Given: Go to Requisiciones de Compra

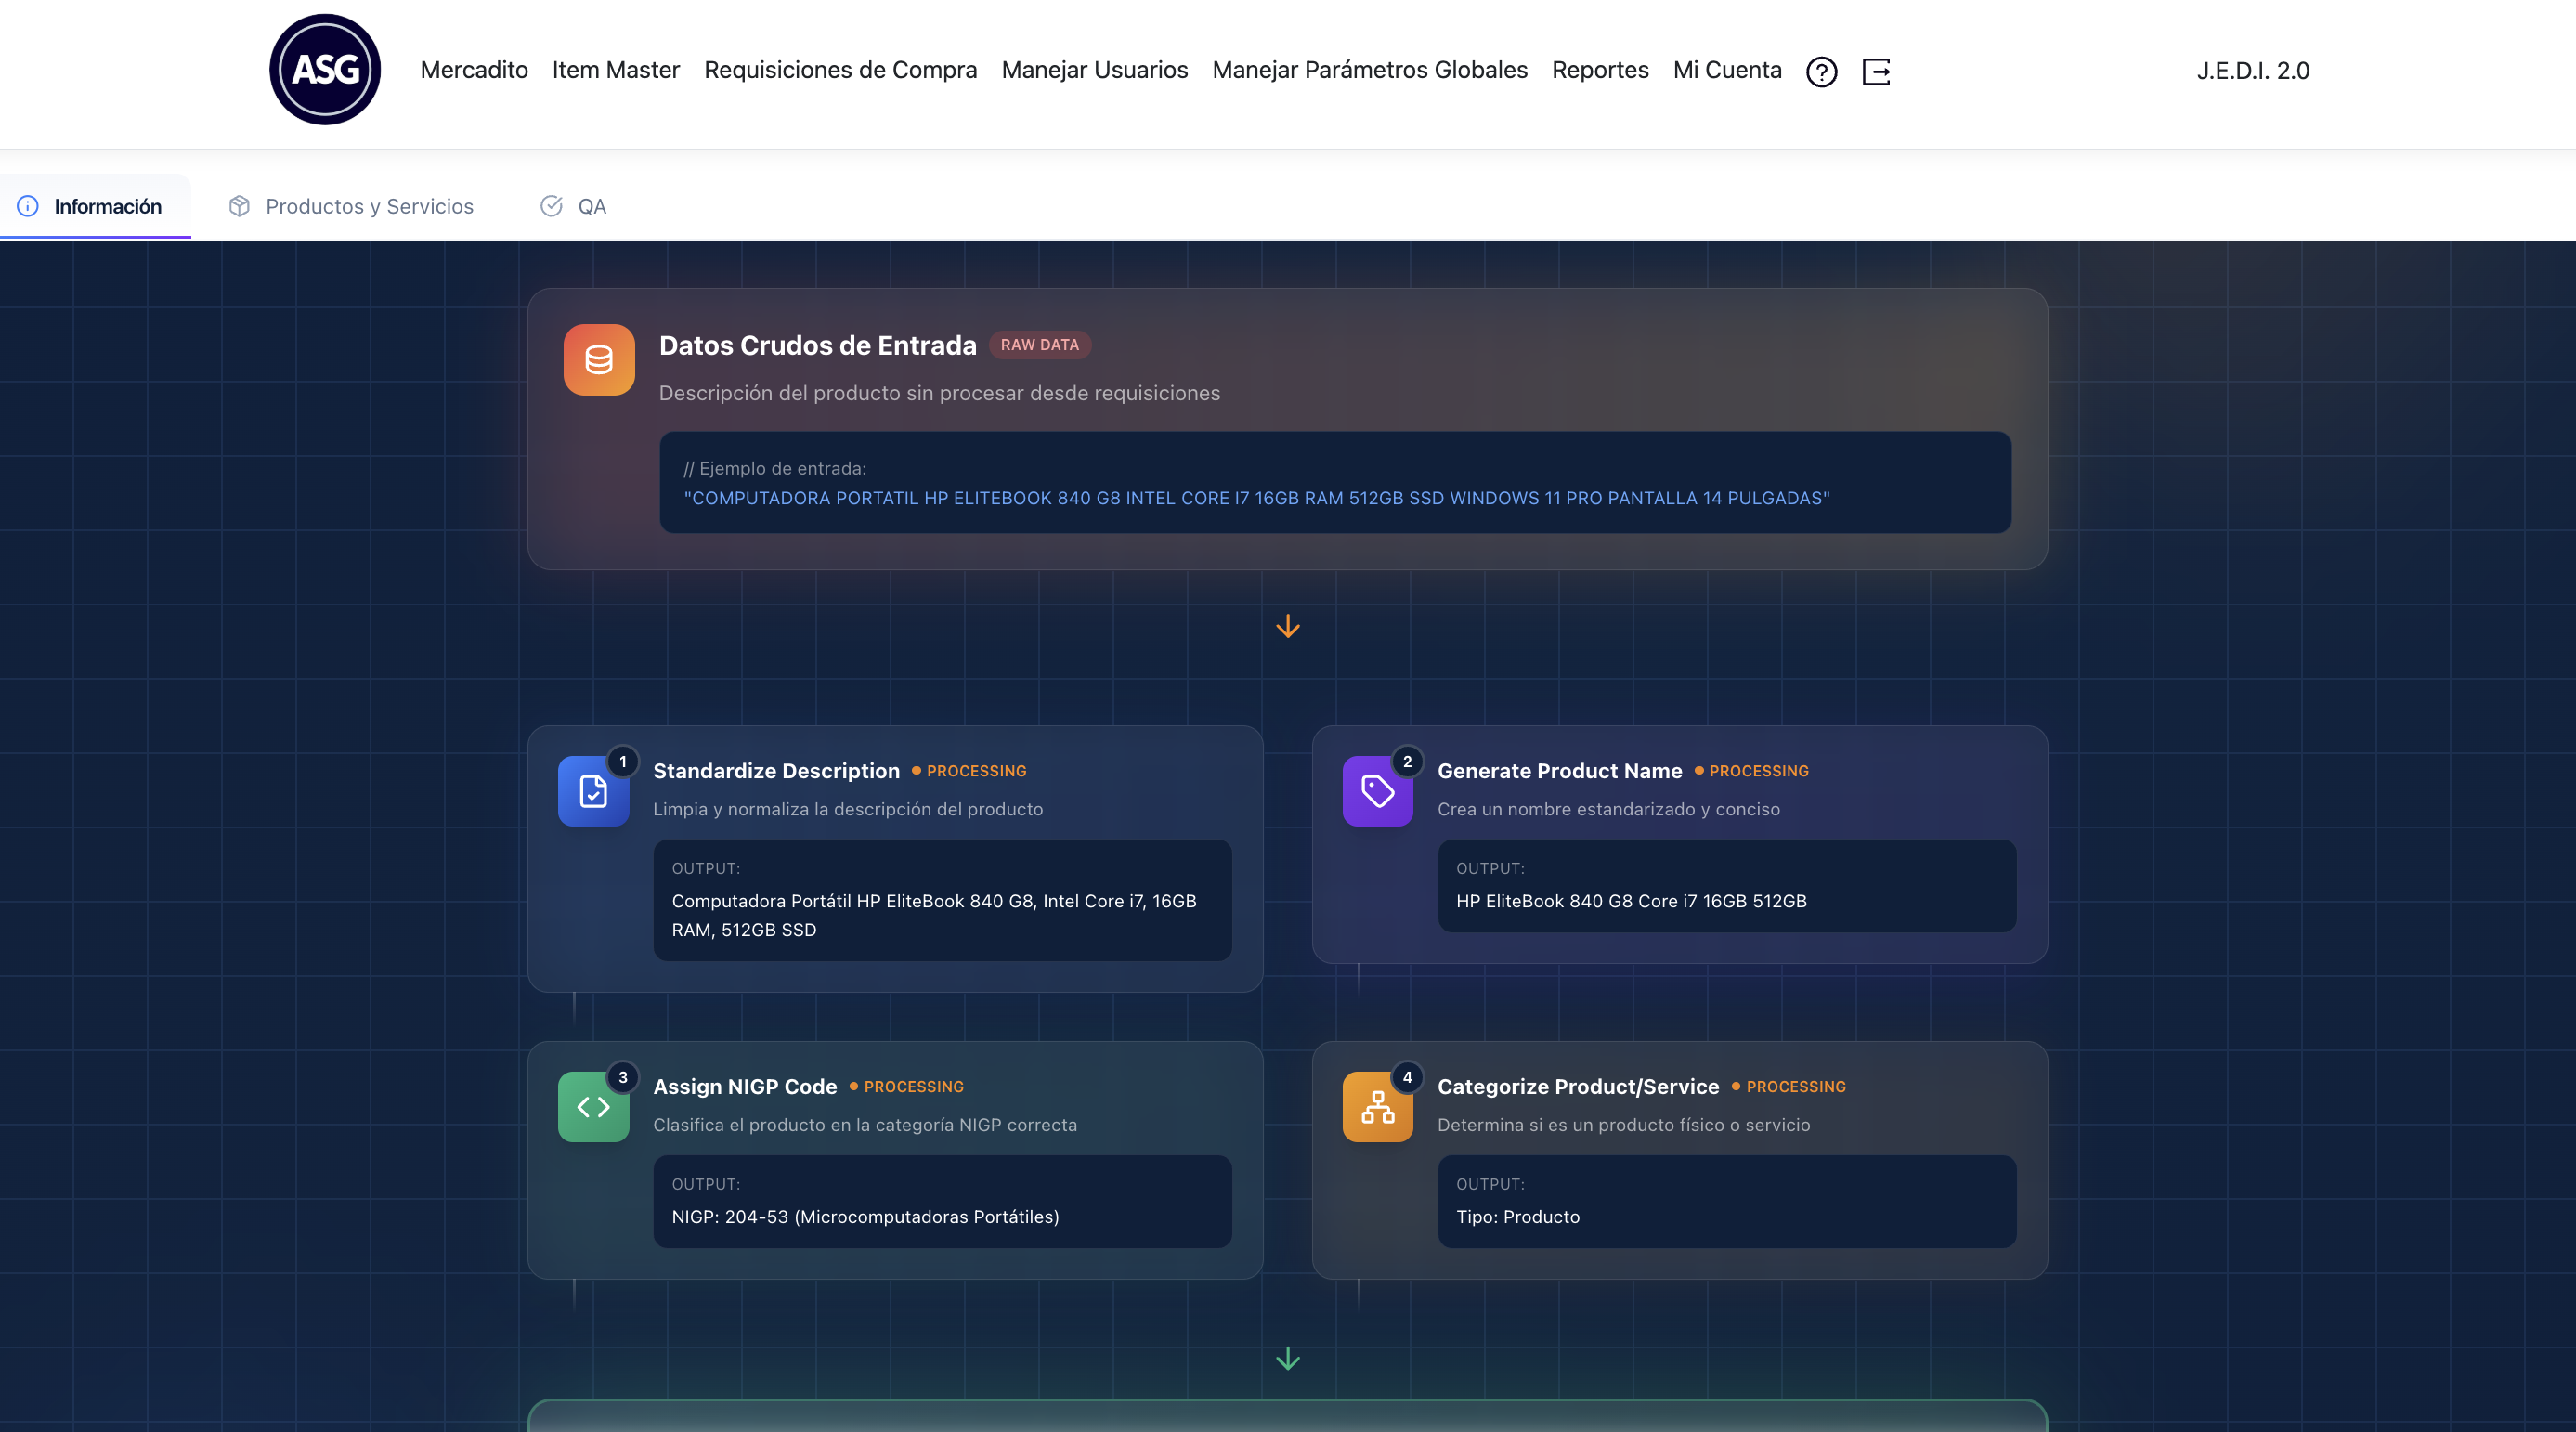Looking at the screenshot, I should pos(840,70).
